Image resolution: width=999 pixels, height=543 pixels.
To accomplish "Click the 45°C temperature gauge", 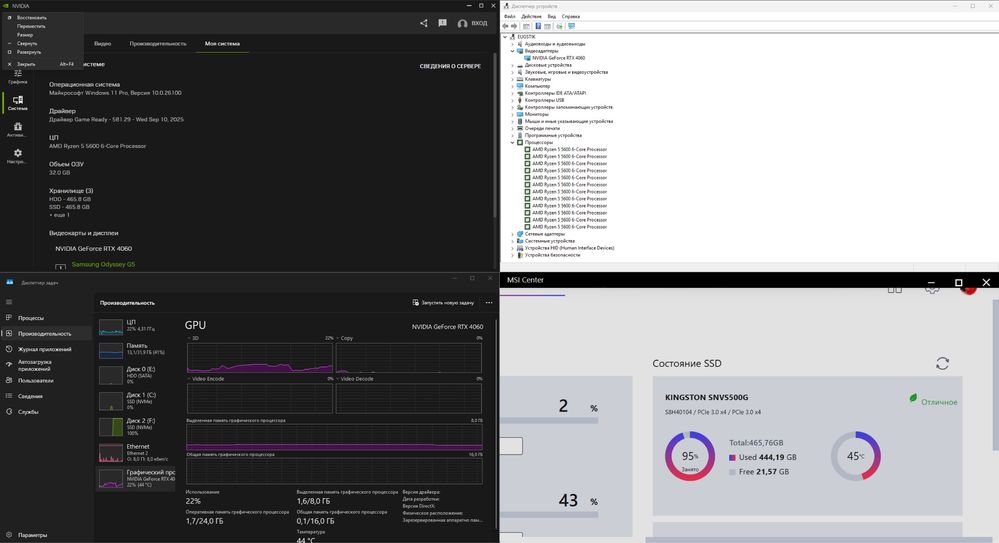I will pyautogui.click(x=856, y=456).
